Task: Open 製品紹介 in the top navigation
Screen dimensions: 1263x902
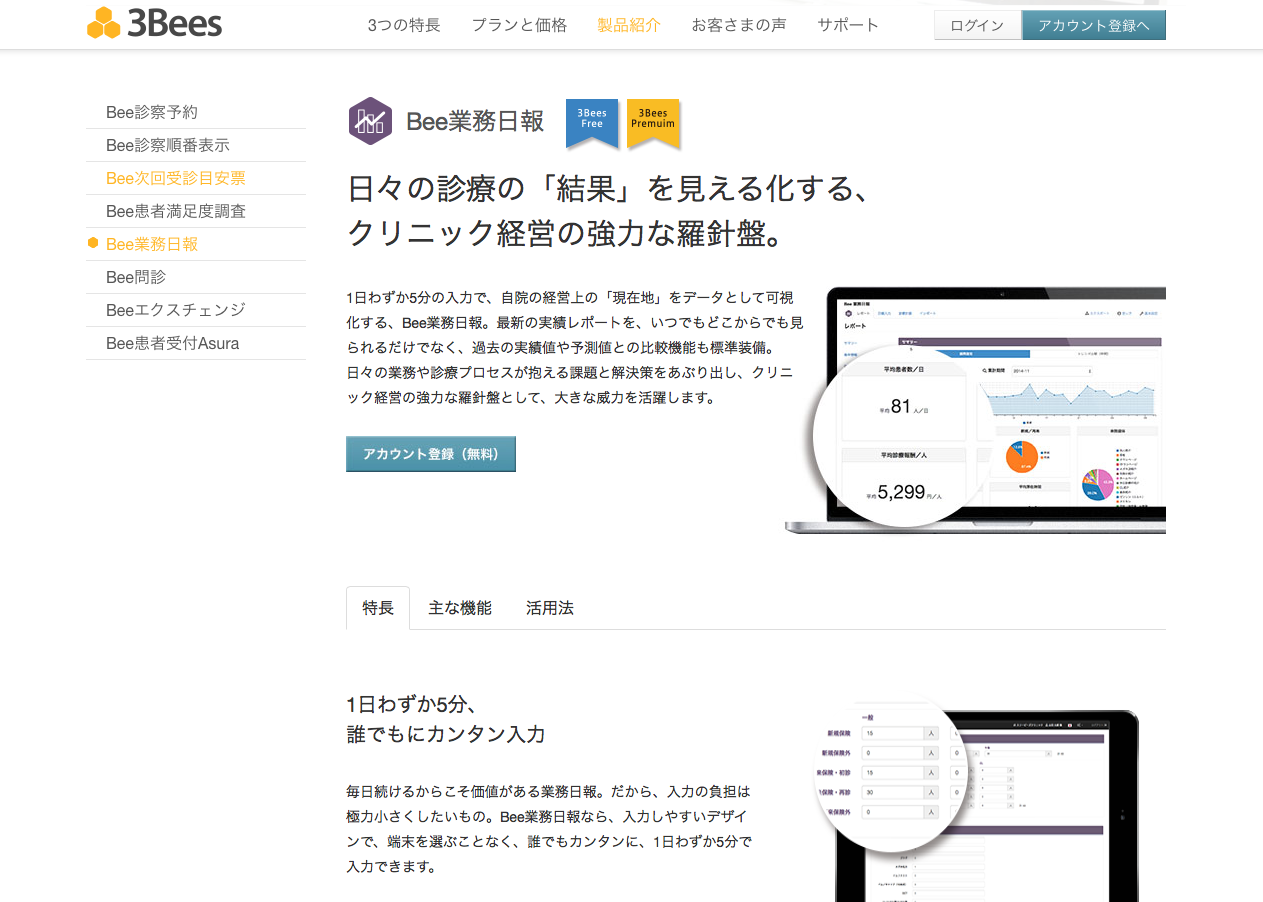Action: click(629, 25)
